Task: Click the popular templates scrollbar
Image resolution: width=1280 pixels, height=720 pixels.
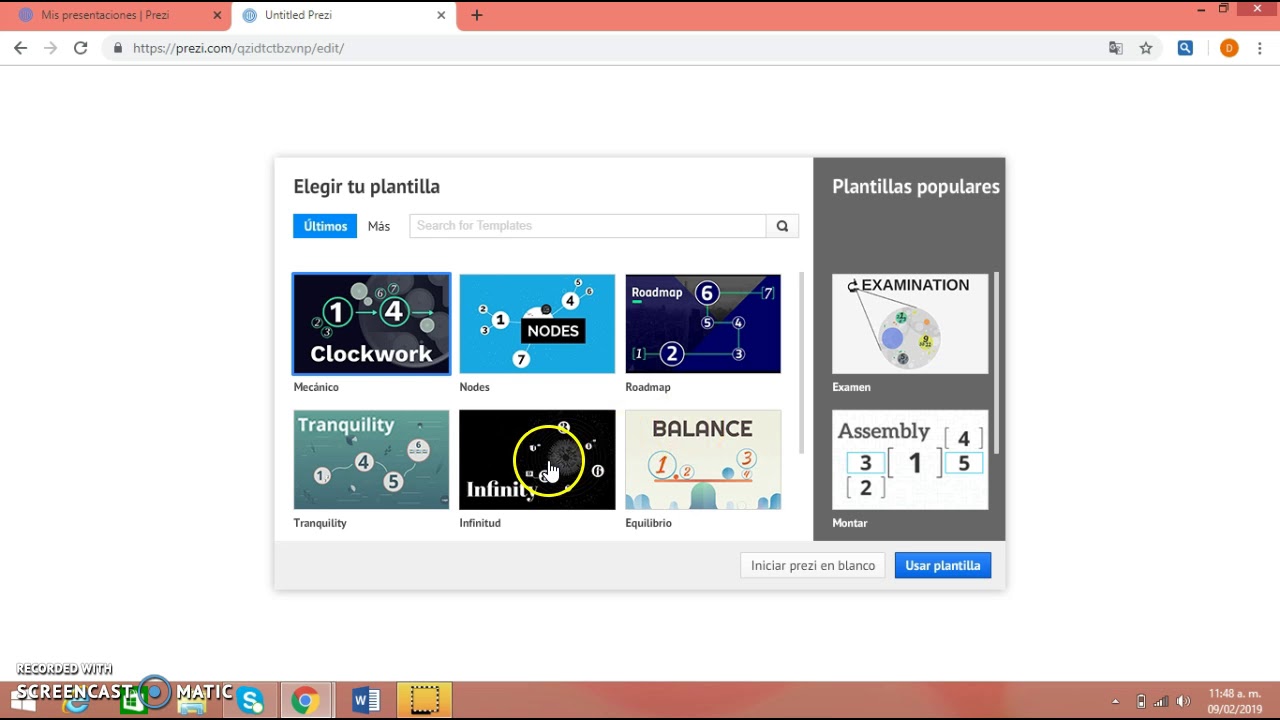Action: tap(996, 363)
